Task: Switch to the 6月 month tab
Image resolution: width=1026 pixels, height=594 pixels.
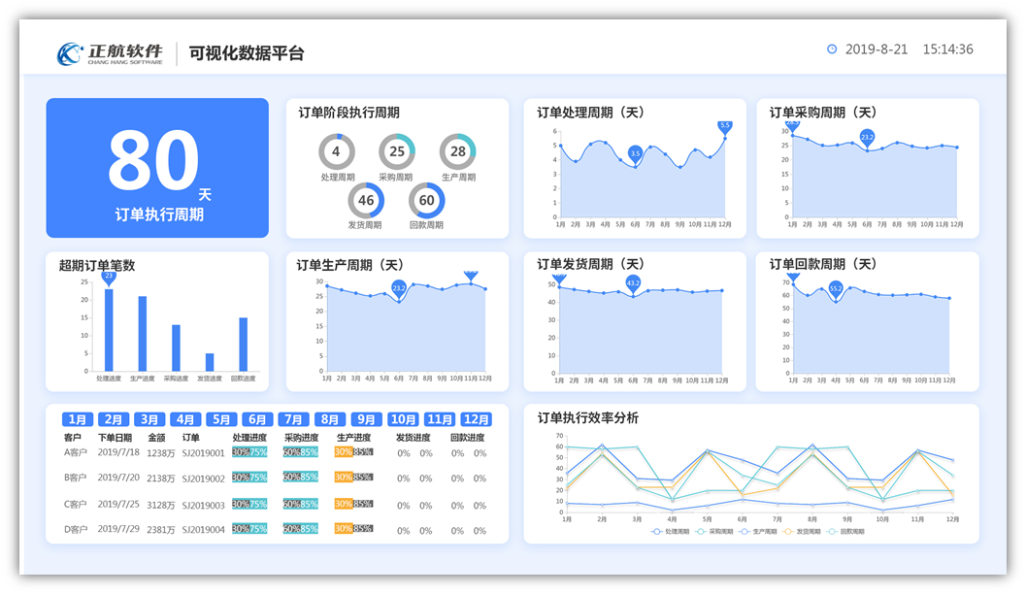Action: point(257,420)
